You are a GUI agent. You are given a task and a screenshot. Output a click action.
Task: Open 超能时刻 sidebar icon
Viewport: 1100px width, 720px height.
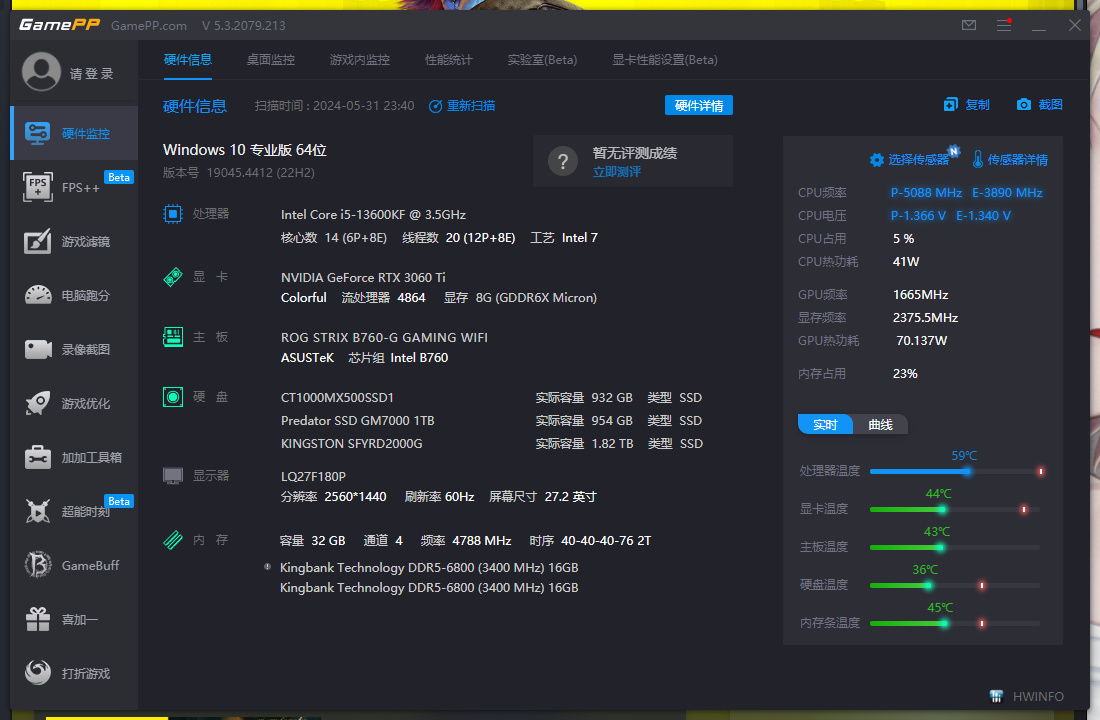[x=38, y=511]
